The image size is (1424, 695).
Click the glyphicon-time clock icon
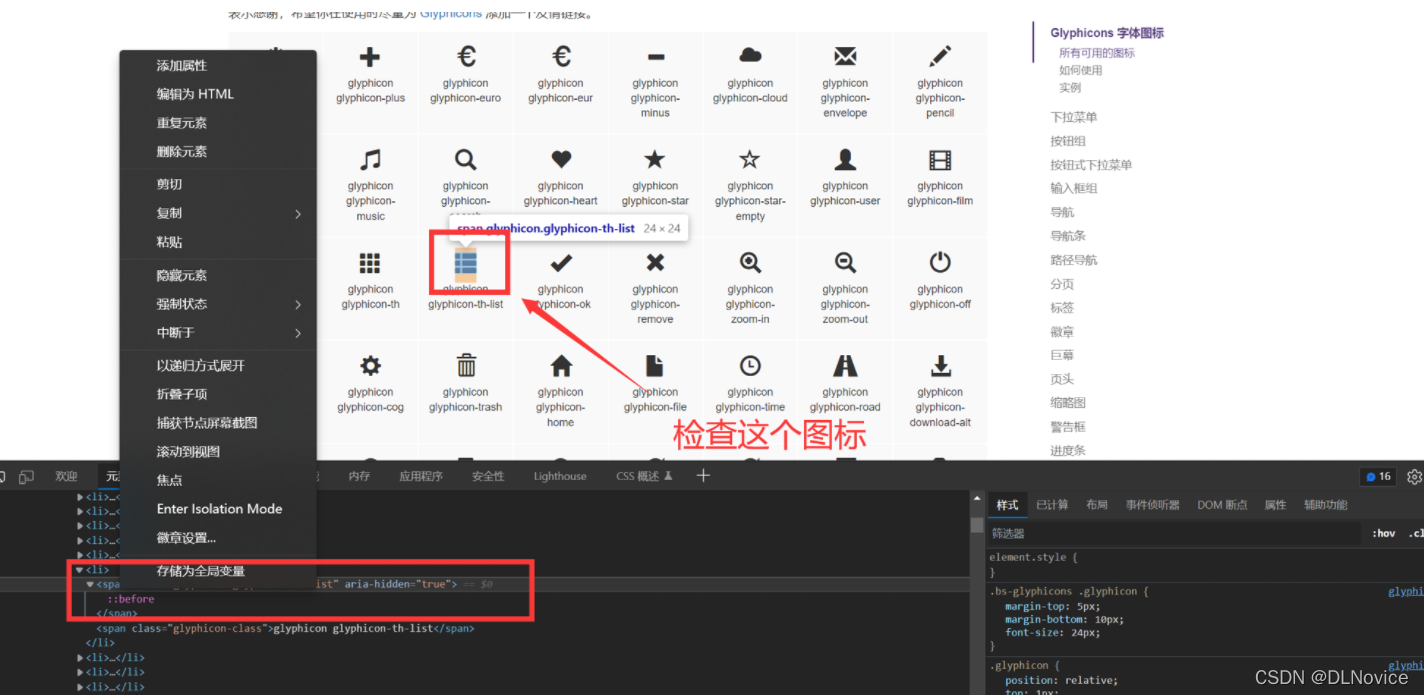tap(750, 365)
